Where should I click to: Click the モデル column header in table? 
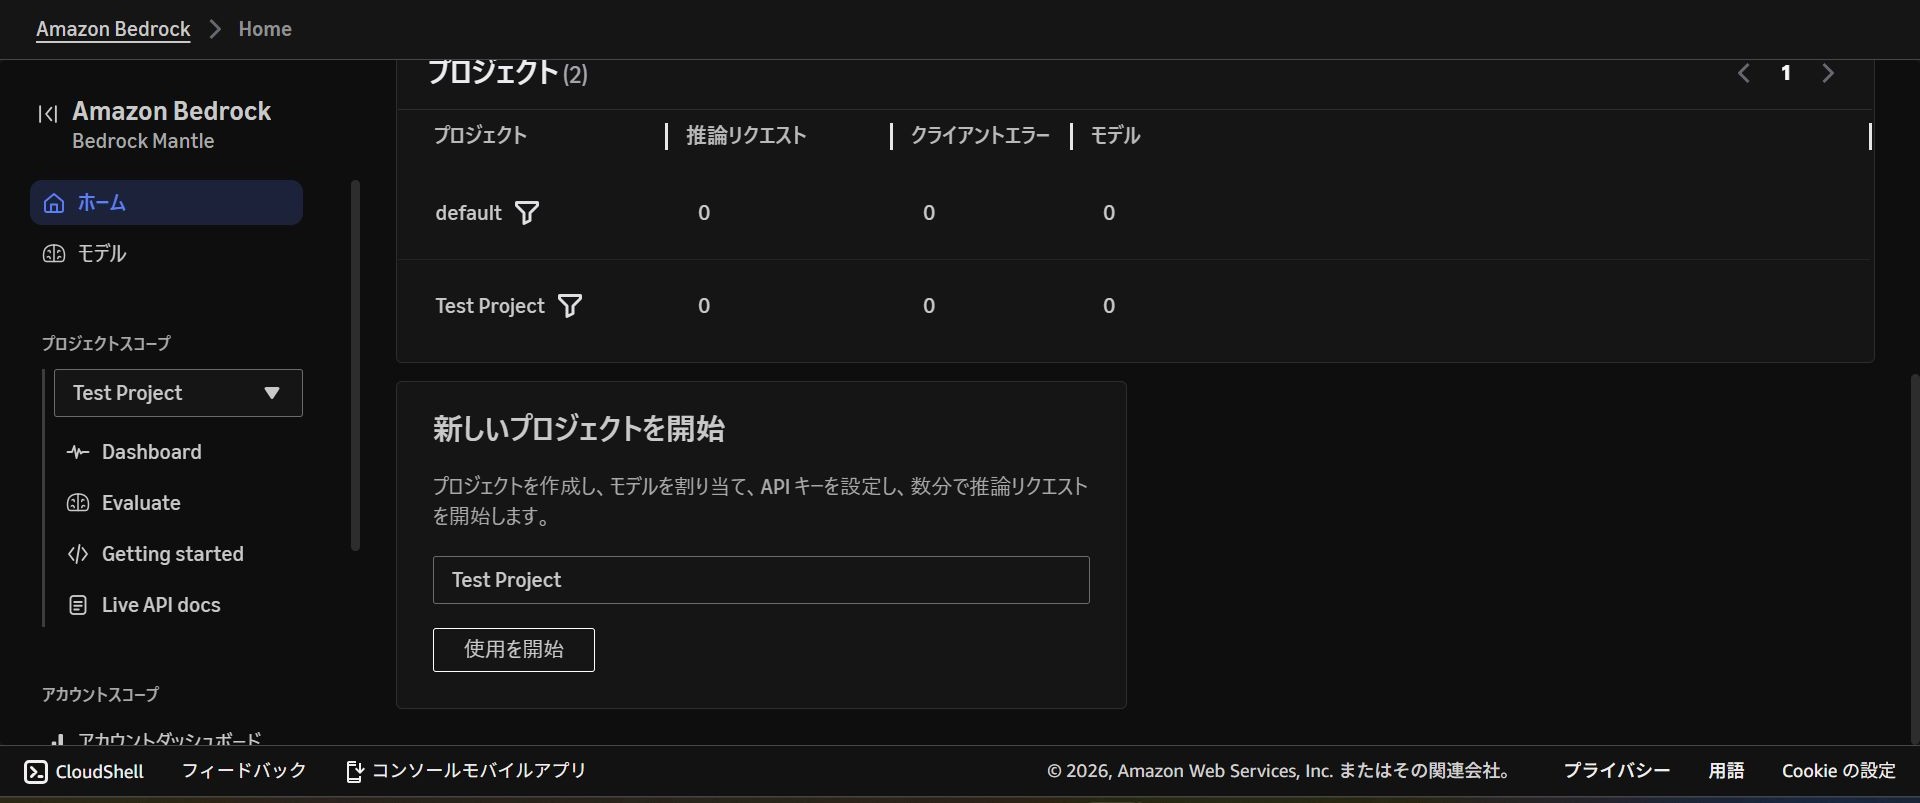click(1115, 136)
